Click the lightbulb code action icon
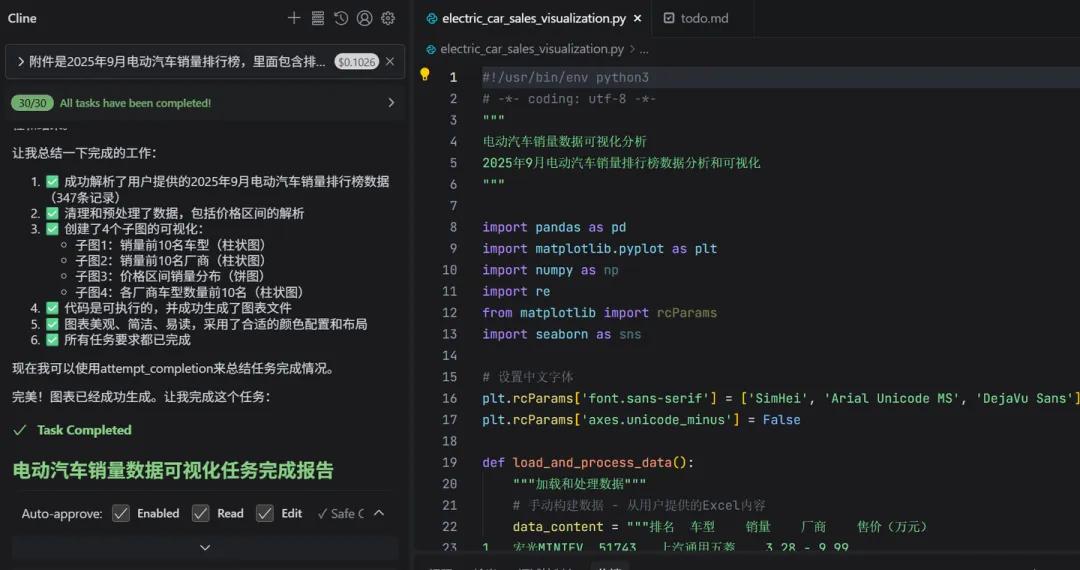 click(x=425, y=74)
